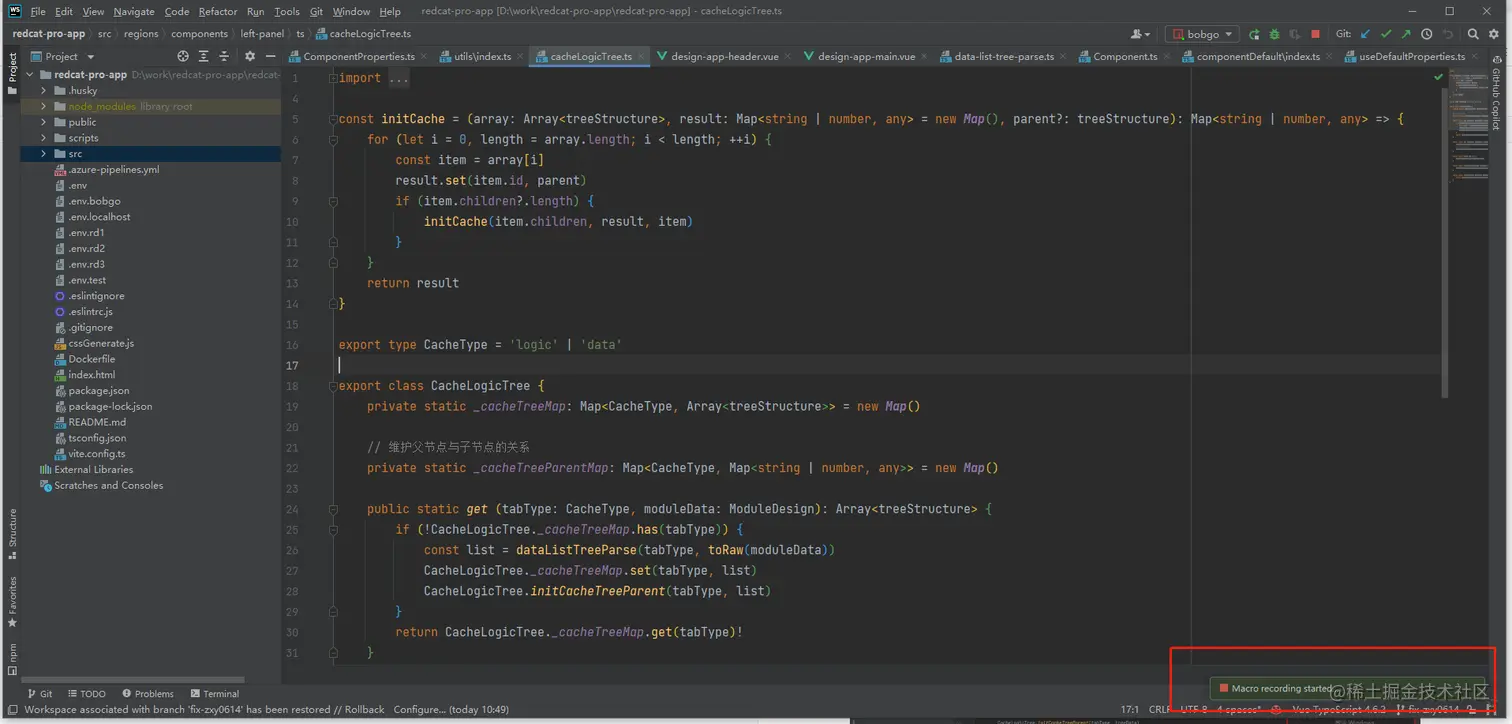
Task: Expand the src folder
Action: [44, 154]
